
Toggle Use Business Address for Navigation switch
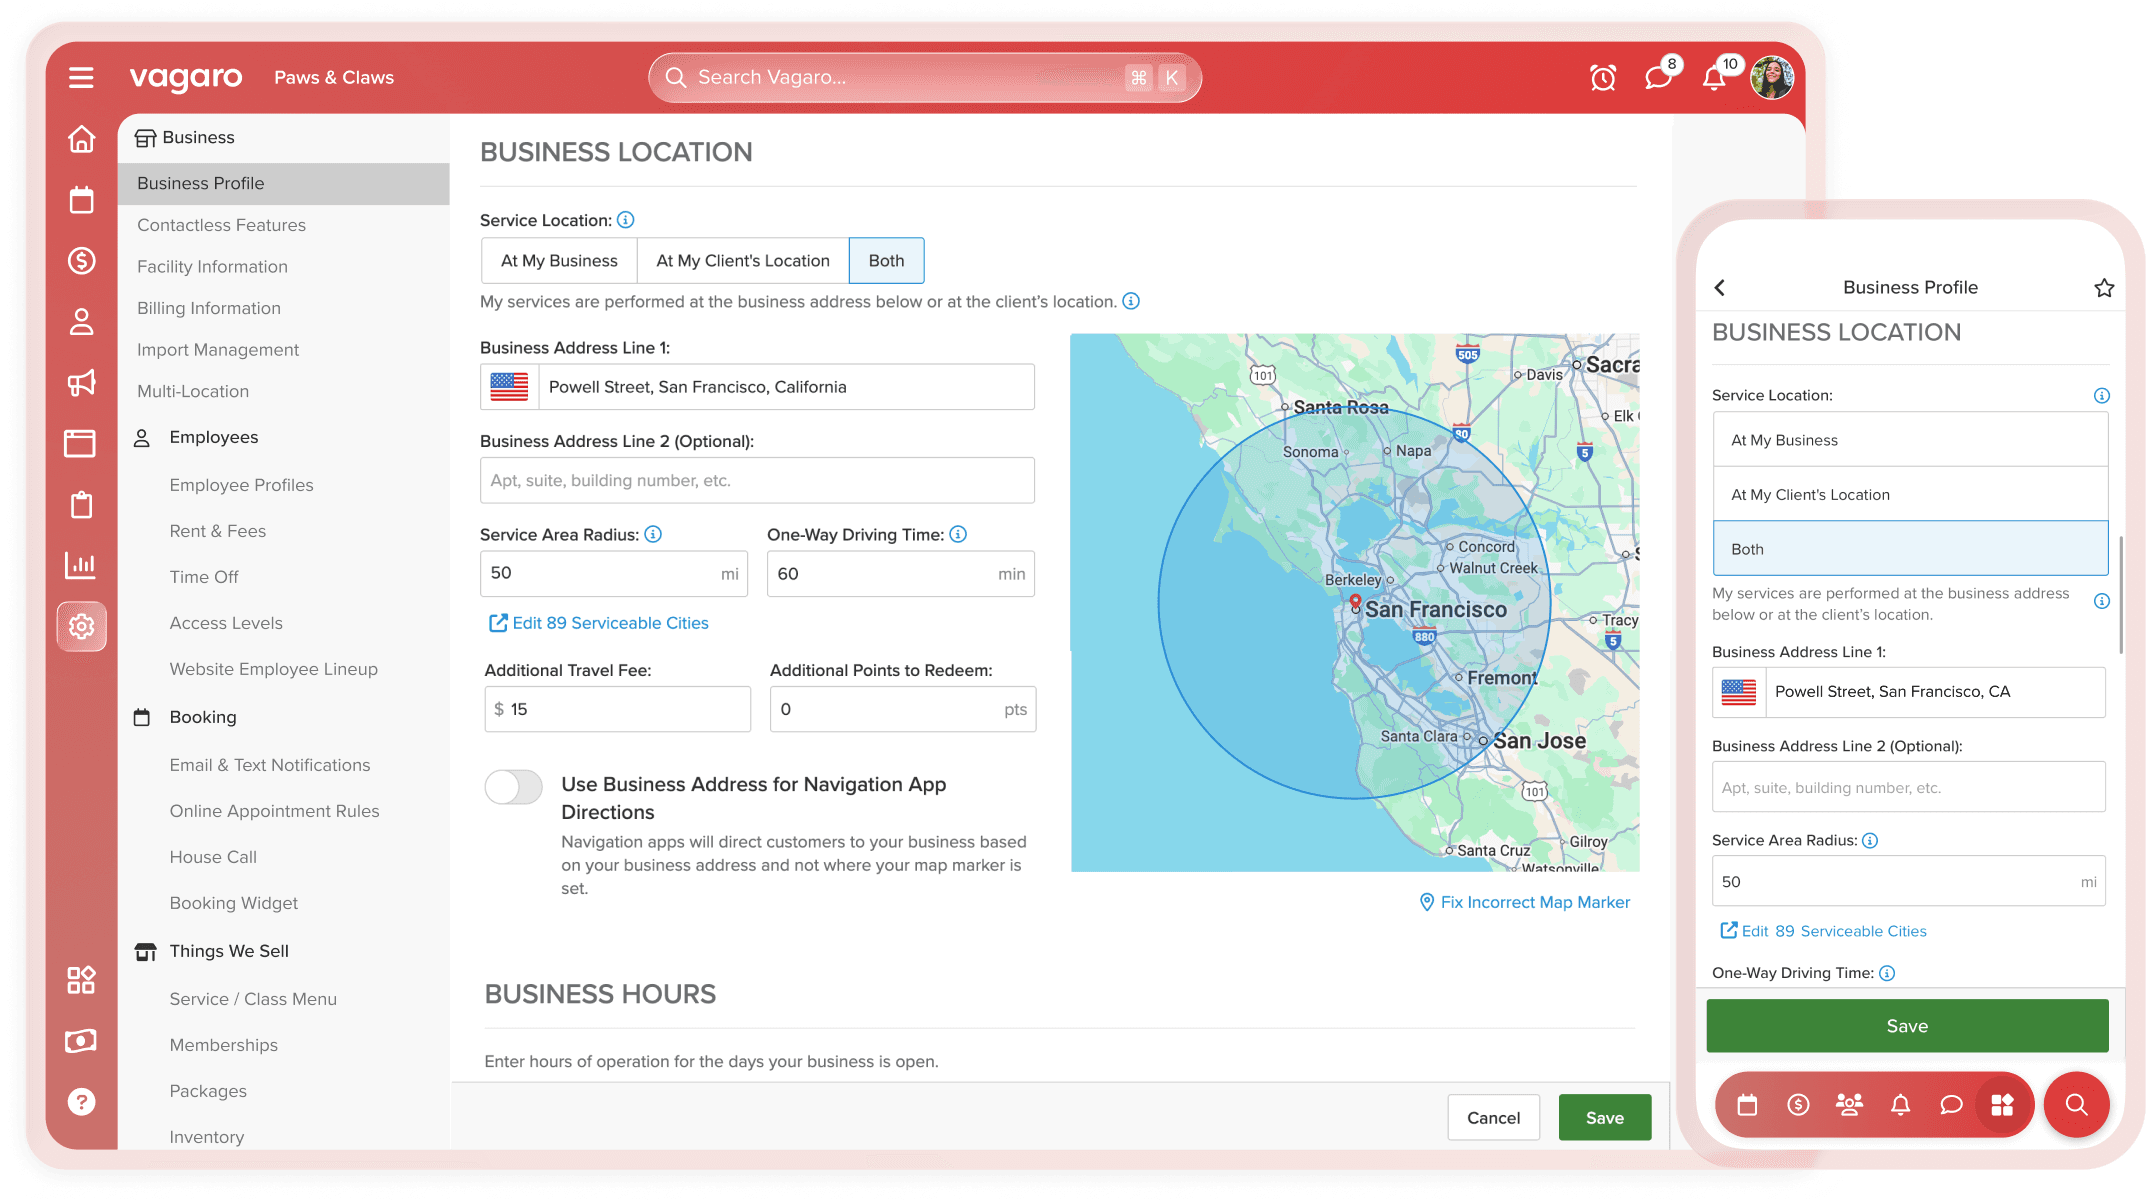coord(514,787)
